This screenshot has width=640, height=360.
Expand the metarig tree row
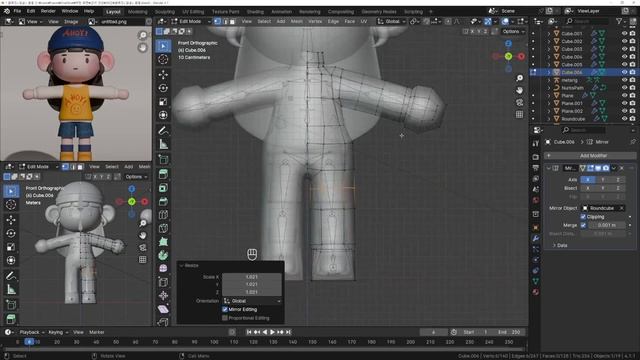[549, 80]
